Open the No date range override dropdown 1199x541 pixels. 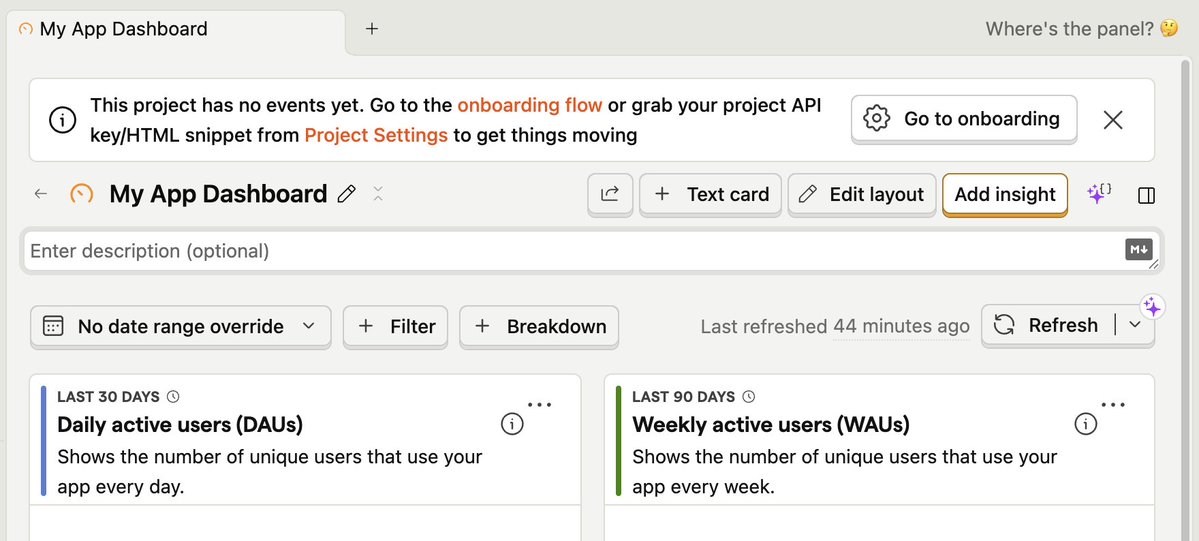click(181, 326)
